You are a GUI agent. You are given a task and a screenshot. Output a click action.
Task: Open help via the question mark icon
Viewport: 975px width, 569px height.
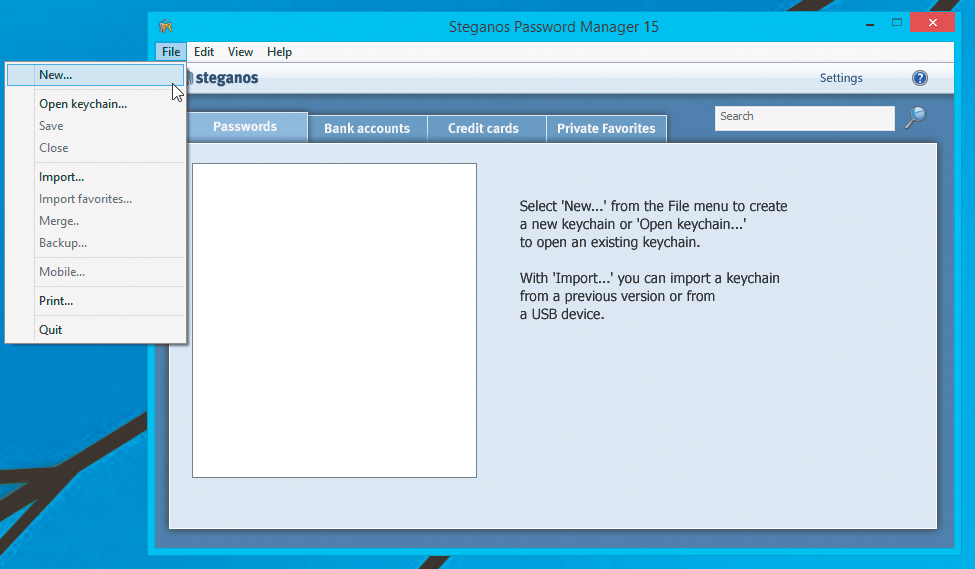[920, 78]
